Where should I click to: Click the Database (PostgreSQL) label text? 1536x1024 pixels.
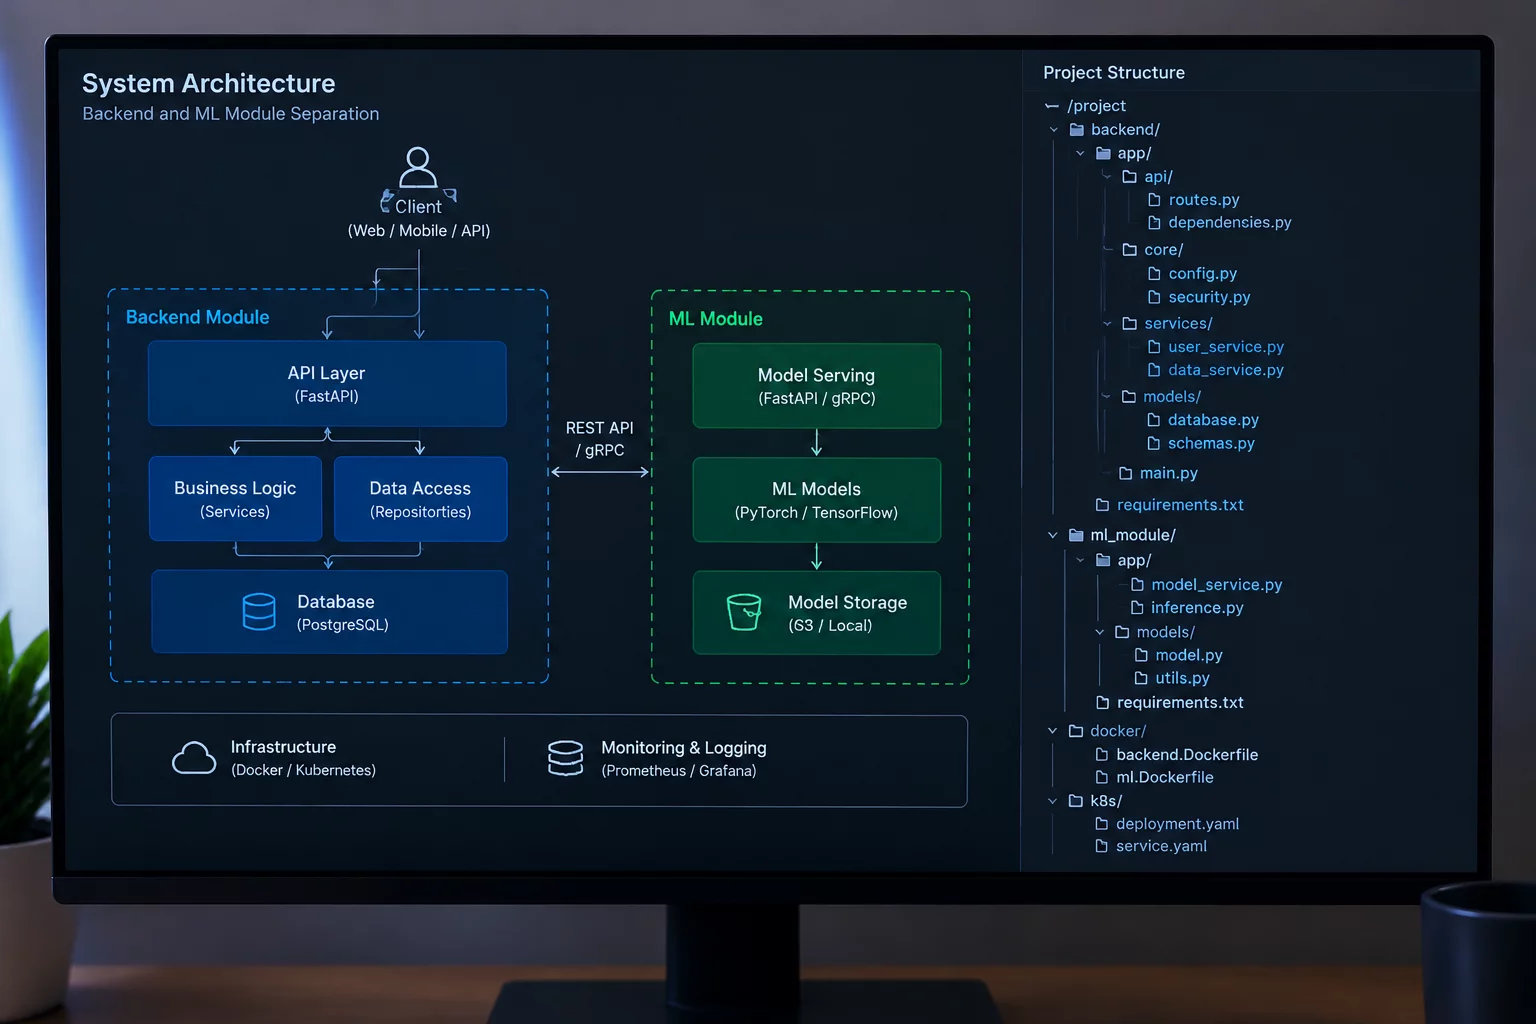[x=343, y=613]
